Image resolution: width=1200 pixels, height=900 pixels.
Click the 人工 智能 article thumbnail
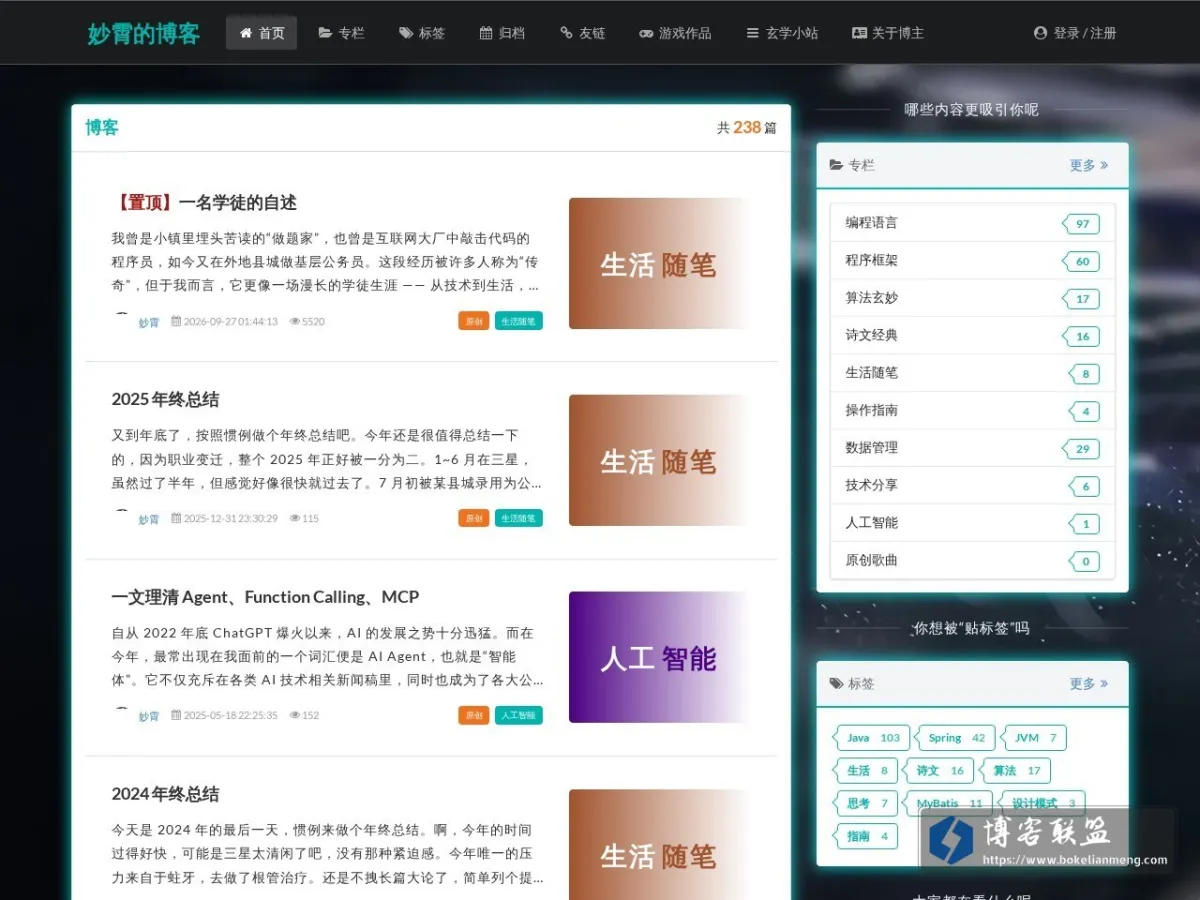pos(658,657)
